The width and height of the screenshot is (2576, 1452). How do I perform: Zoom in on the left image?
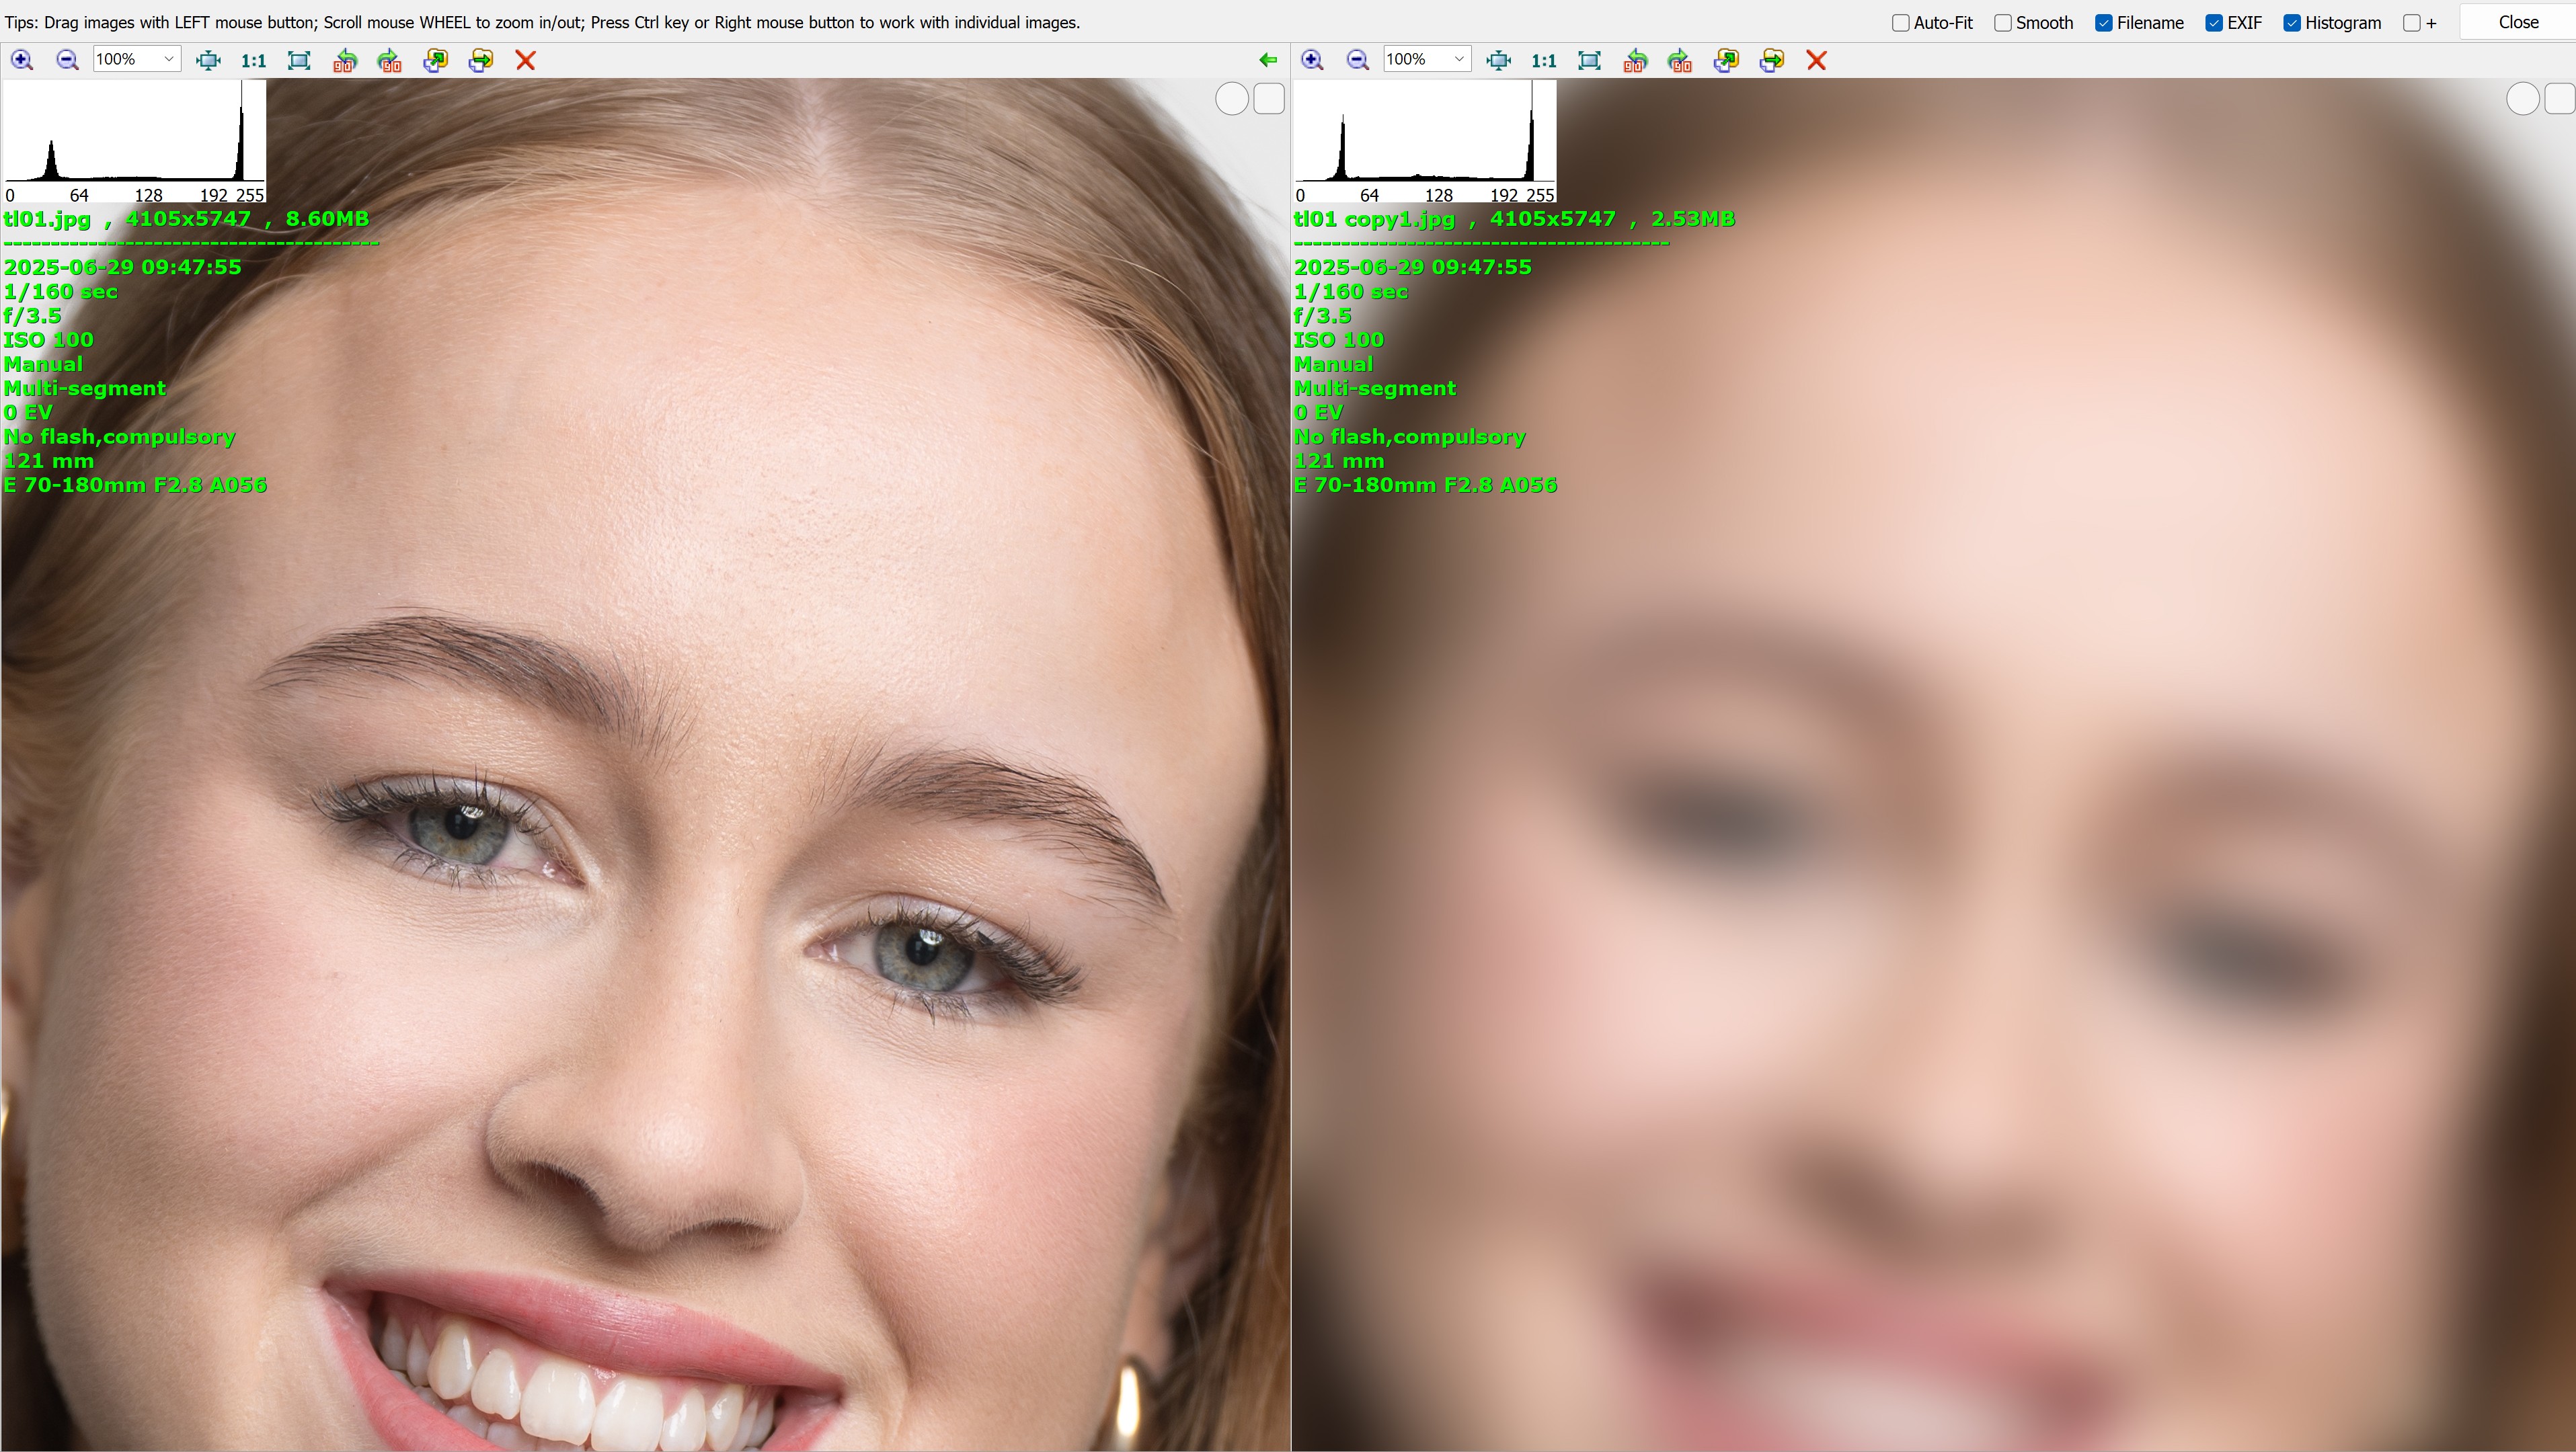(21, 60)
